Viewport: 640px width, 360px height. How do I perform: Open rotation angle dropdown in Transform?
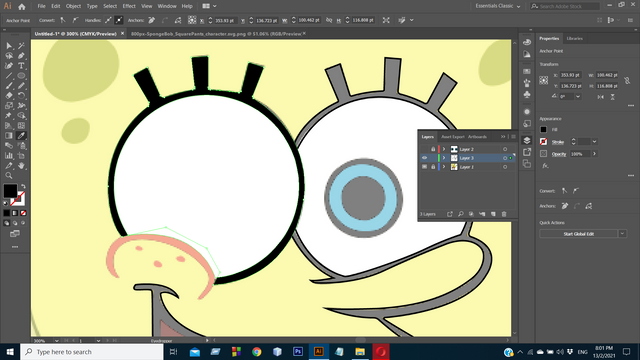(x=578, y=97)
